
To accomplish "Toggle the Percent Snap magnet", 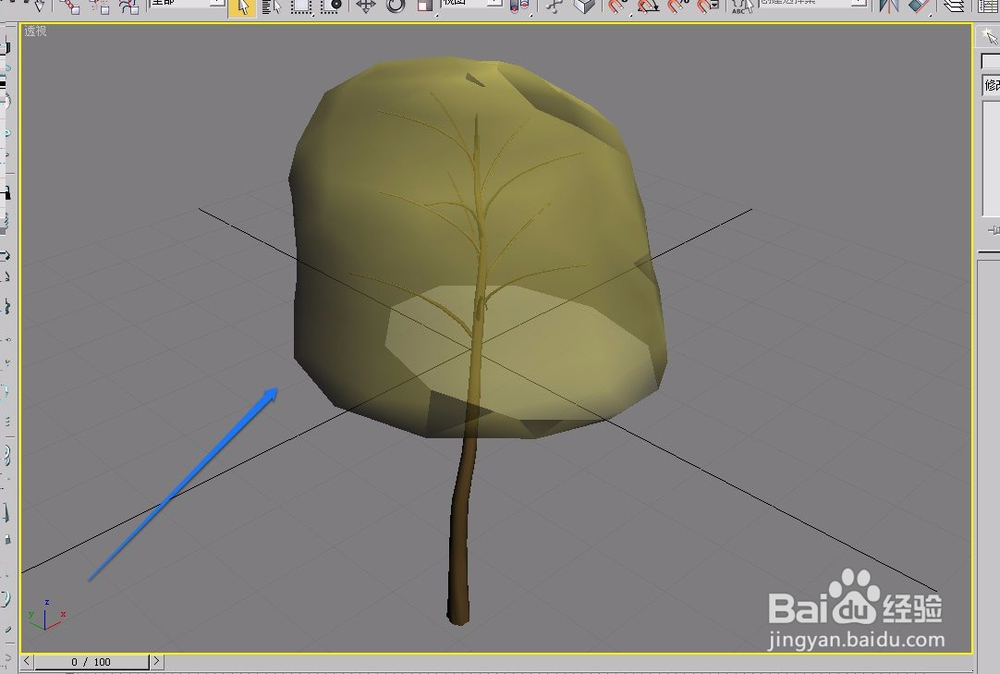I will (x=678, y=6).
